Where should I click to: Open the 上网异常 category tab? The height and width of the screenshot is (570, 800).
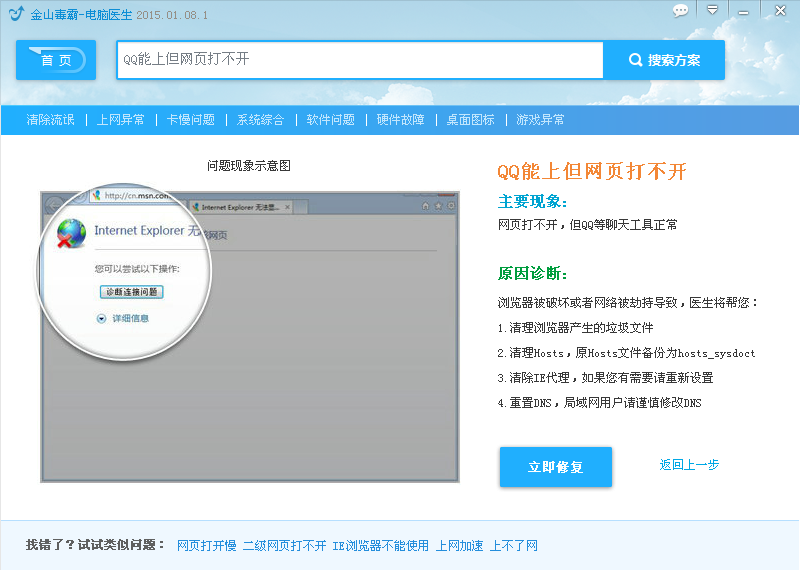point(120,120)
